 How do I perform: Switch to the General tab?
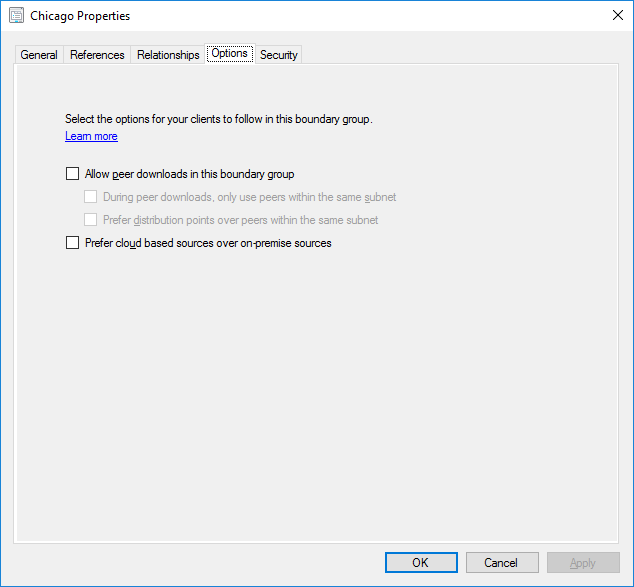(39, 55)
